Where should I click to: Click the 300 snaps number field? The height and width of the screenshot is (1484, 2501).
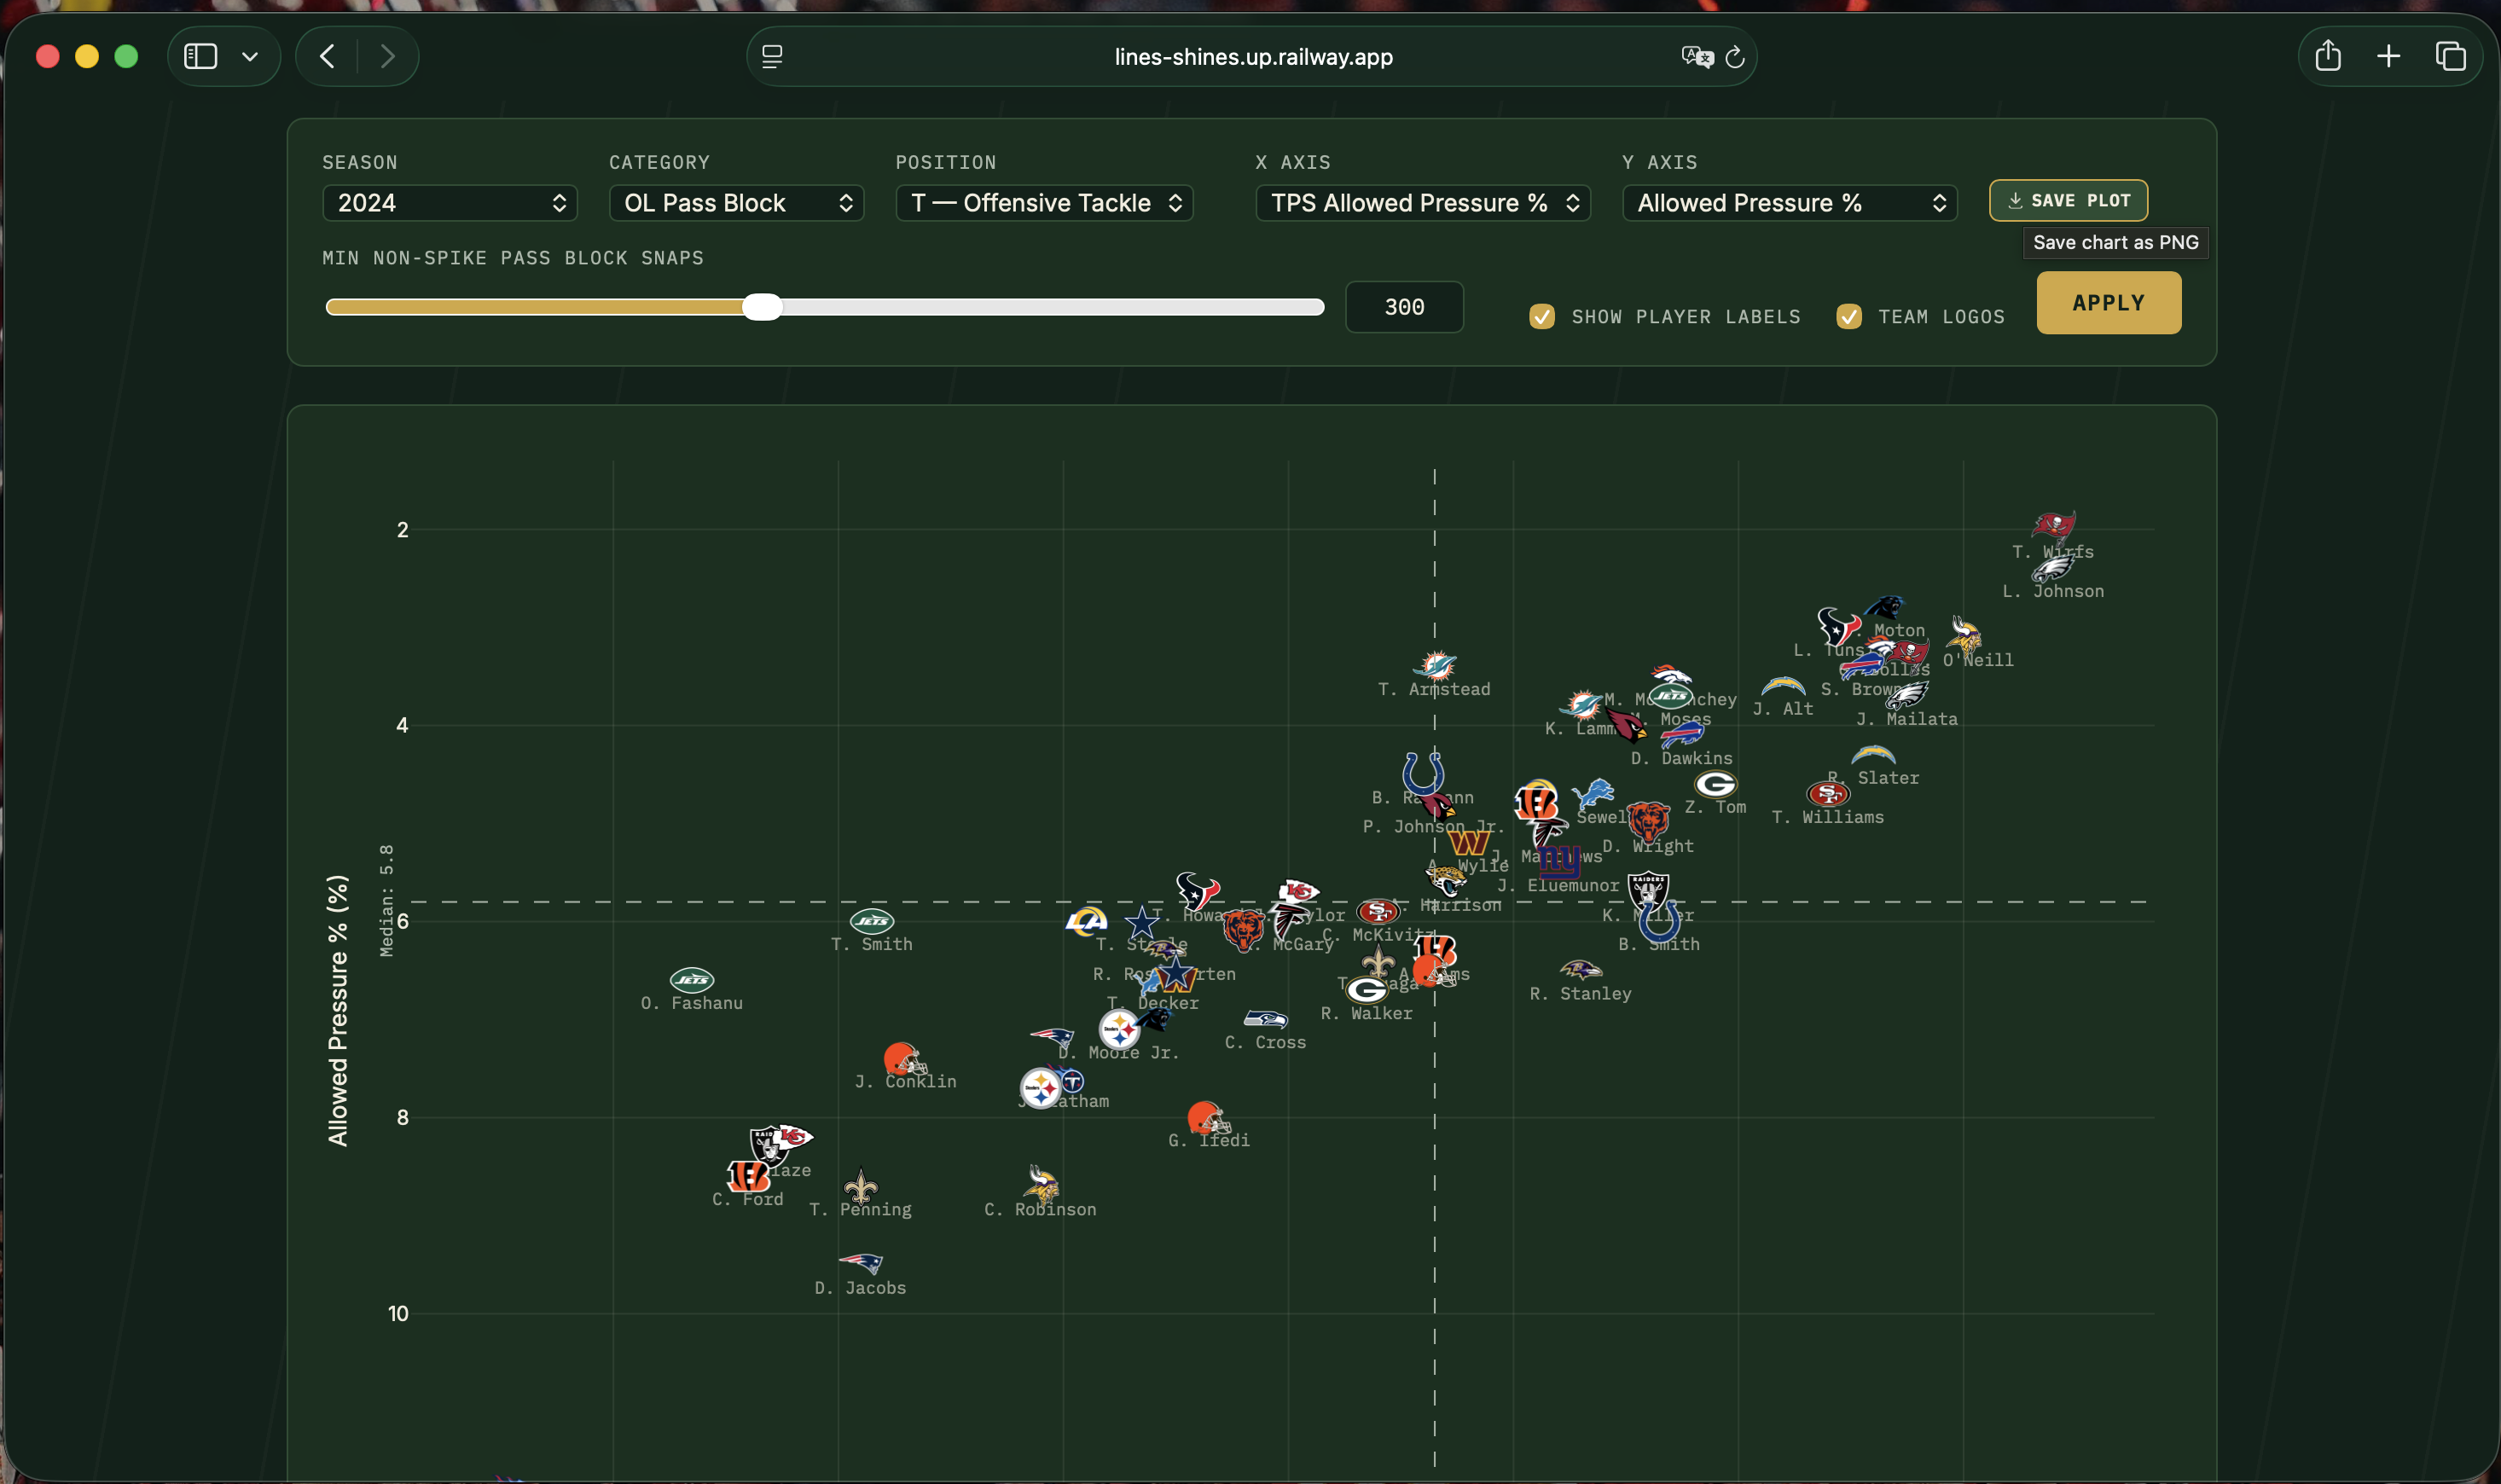(1404, 307)
